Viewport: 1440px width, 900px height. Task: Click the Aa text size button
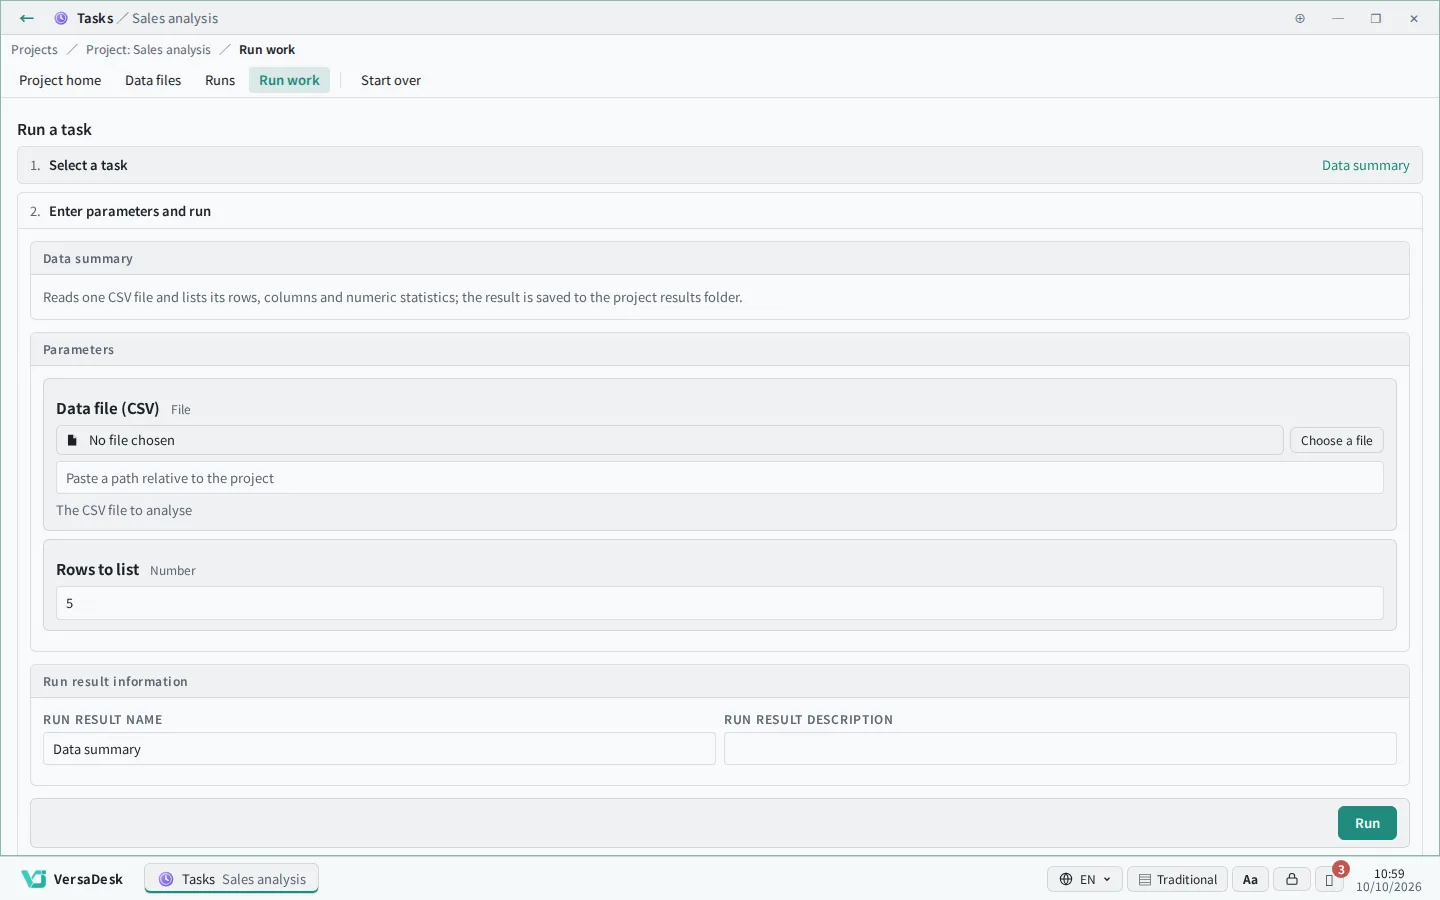1250,879
